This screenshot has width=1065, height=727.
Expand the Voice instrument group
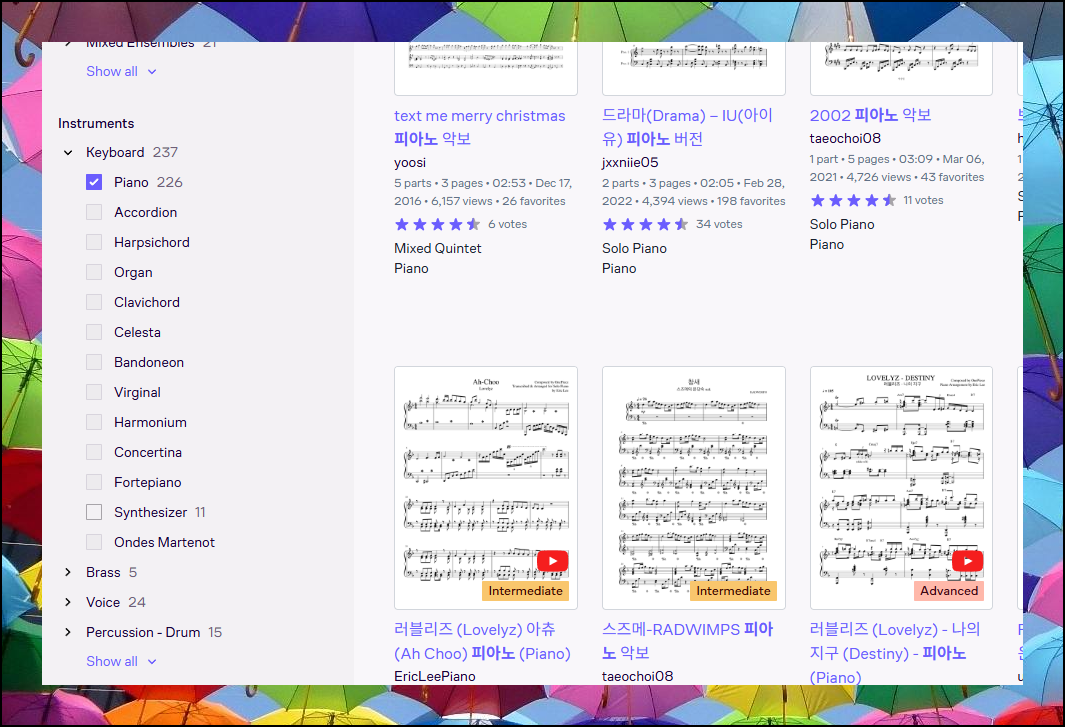pos(68,602)
